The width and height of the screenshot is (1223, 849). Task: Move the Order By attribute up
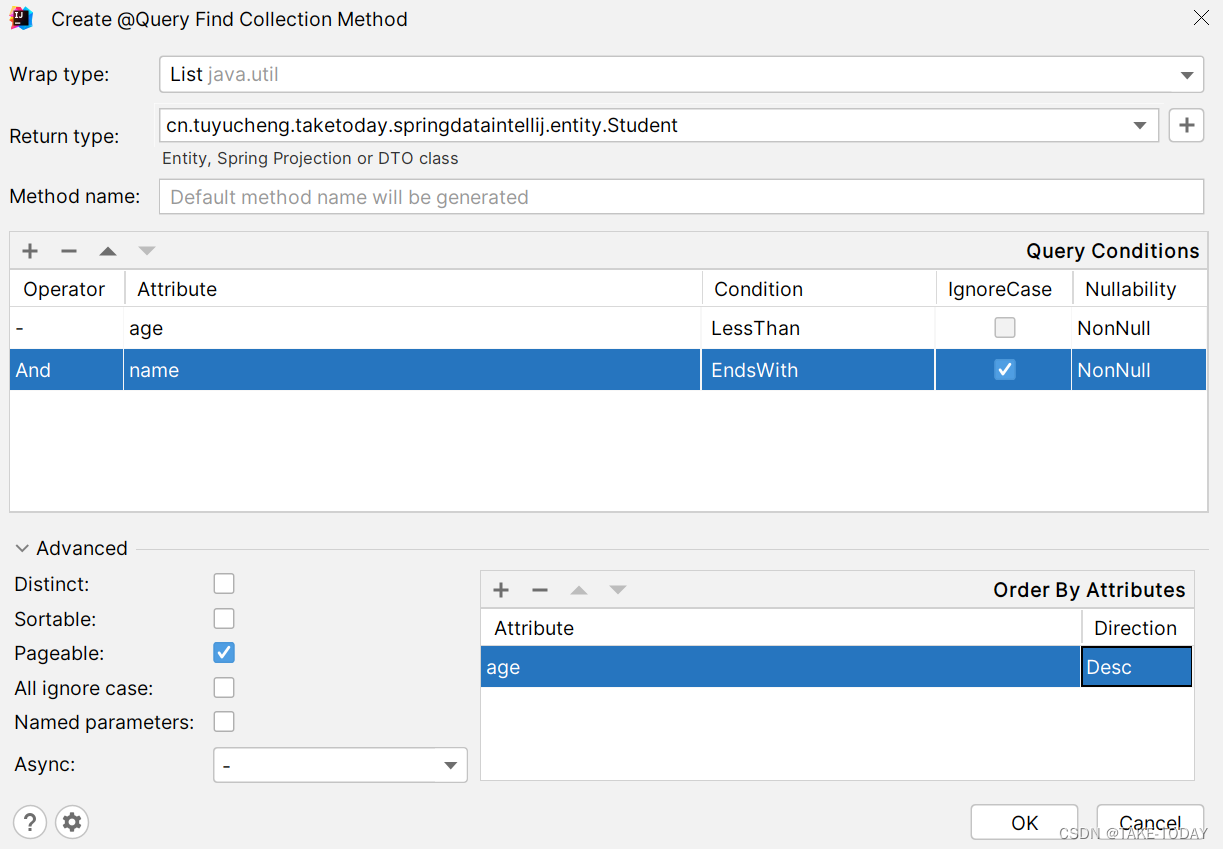click(x=579, y=590)
